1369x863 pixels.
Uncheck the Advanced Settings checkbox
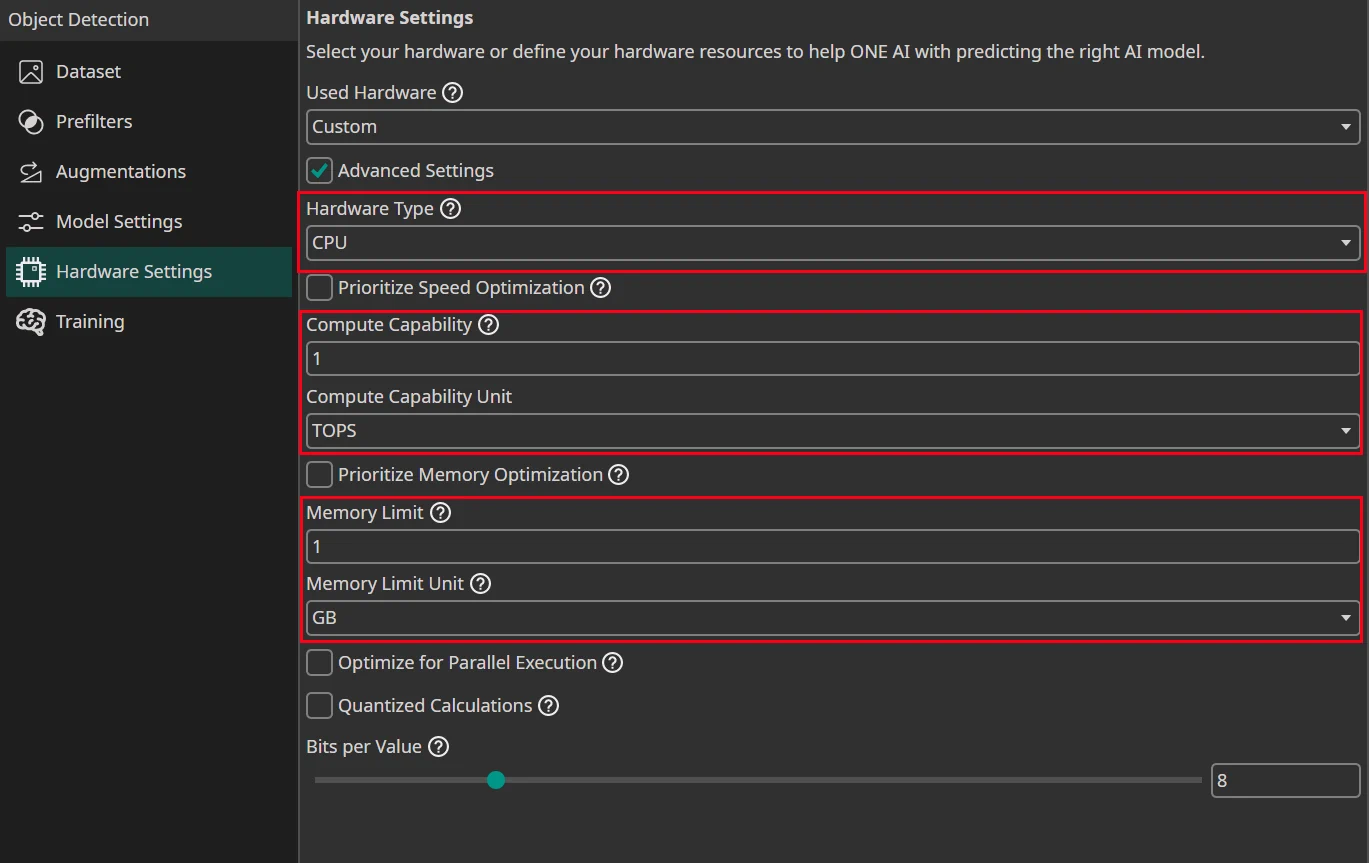click(x=319, y=171)
